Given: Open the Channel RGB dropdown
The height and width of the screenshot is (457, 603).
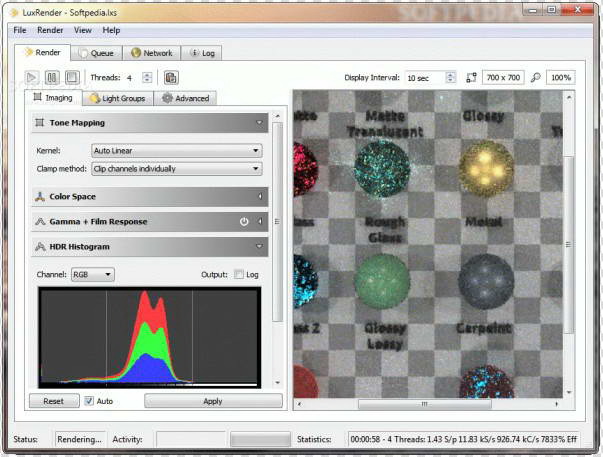Looking at the screenshot, I should (92, 274).
